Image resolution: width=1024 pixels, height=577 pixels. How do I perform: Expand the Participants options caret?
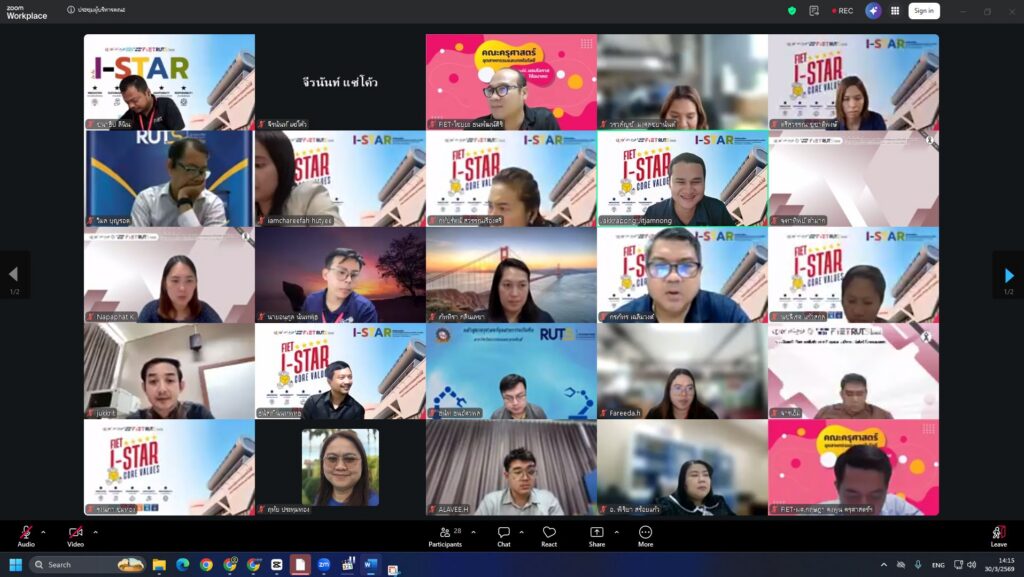point(474,532)
